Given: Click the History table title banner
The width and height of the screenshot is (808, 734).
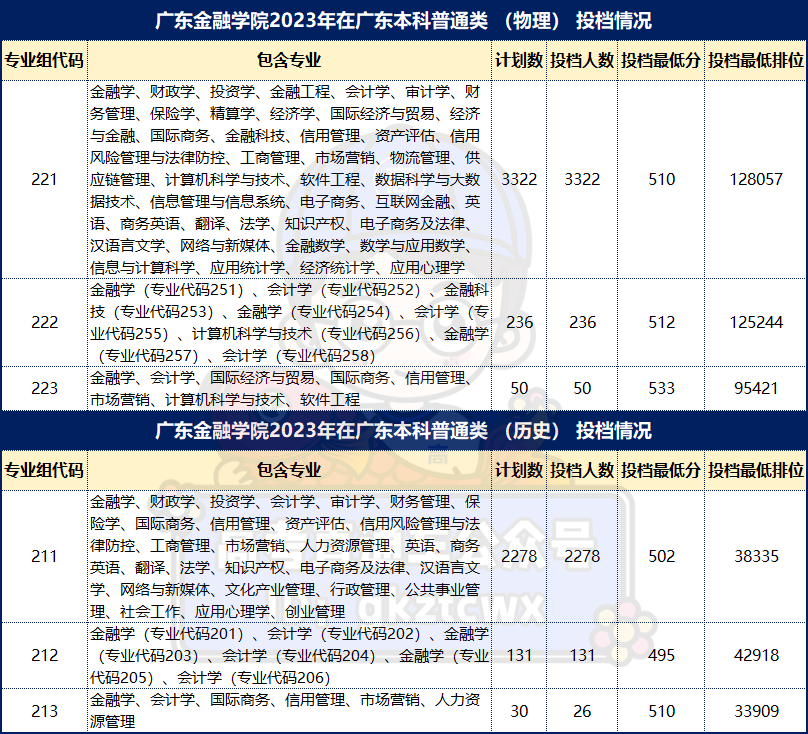Looking at the screenshot, I should pos(403,430).
